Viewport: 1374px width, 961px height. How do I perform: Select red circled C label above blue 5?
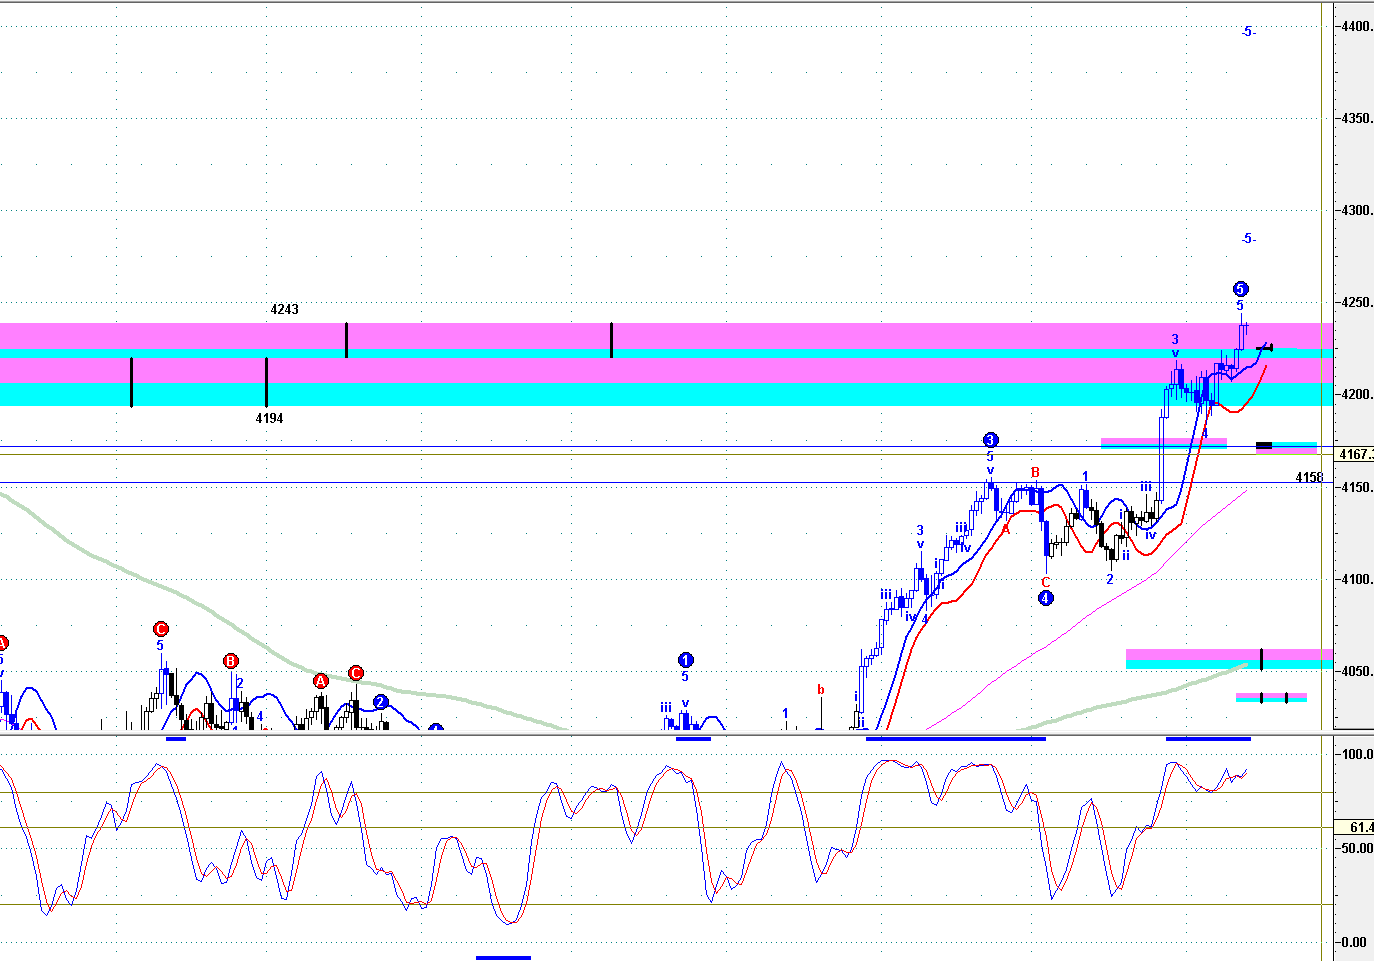click(x=161, y=629)
